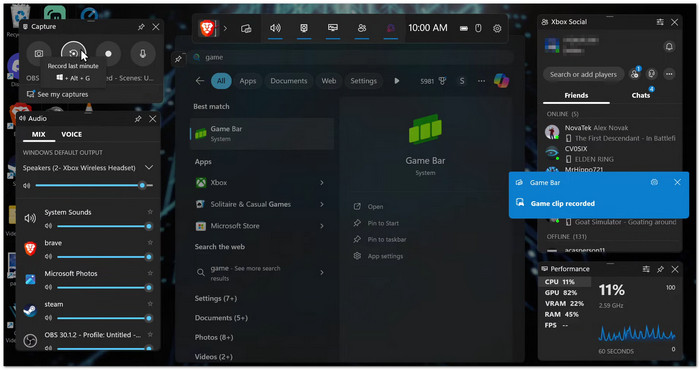
Task: Expand Solitaire & Casual Games chevron
Action: [x=322, y=204]
